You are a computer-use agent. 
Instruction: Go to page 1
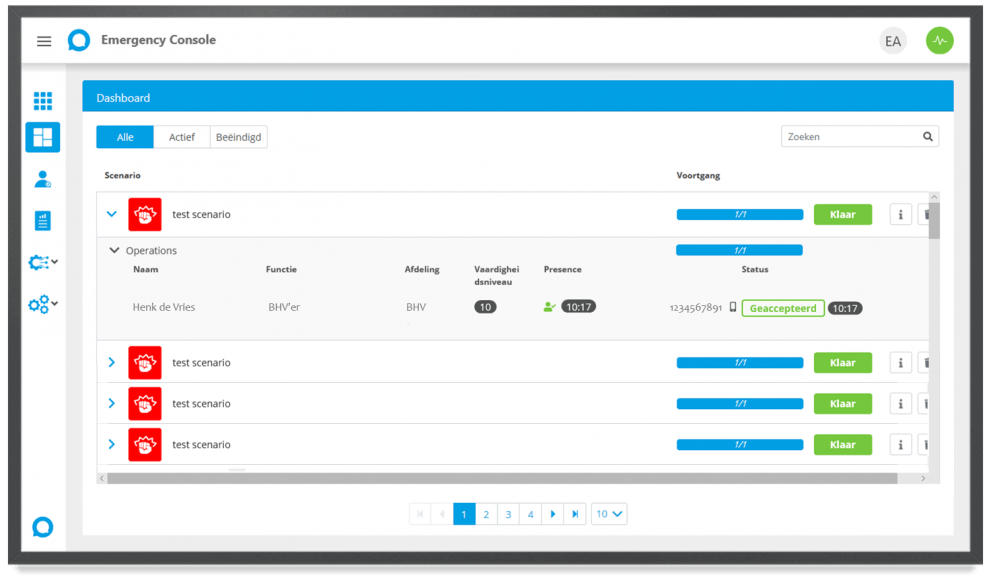coord(464,514)
